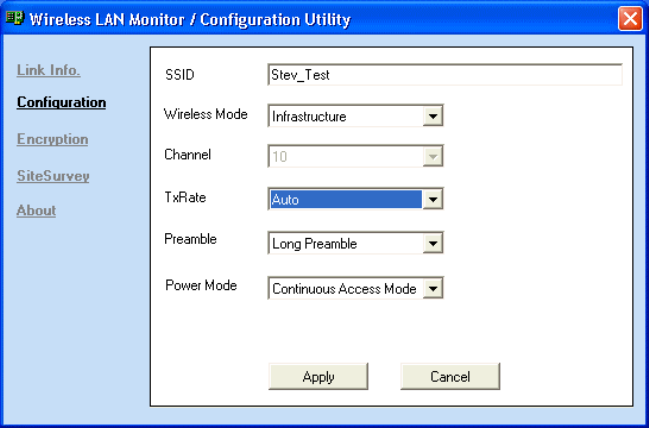Click the disabled Channel dropdown arrow
This screenshot has height=428, width=649.
coord(433,156)
